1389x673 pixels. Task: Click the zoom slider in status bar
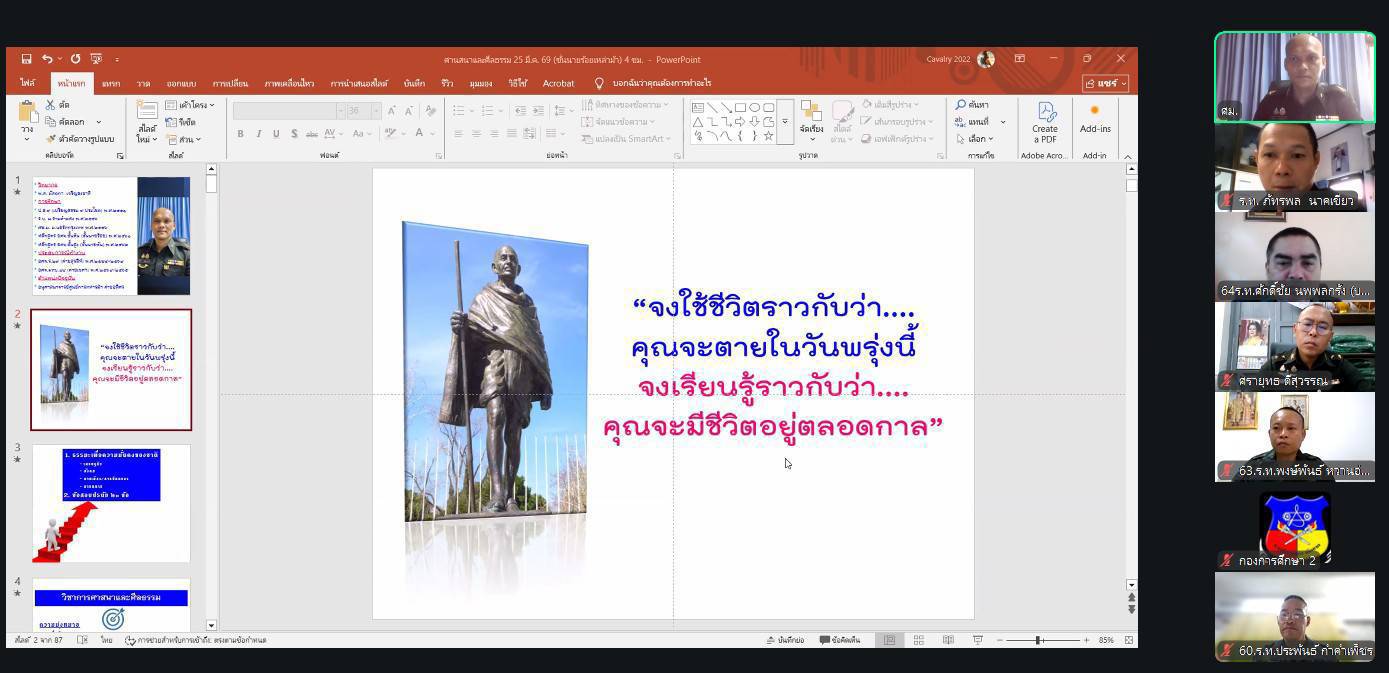pos(1038,640)
